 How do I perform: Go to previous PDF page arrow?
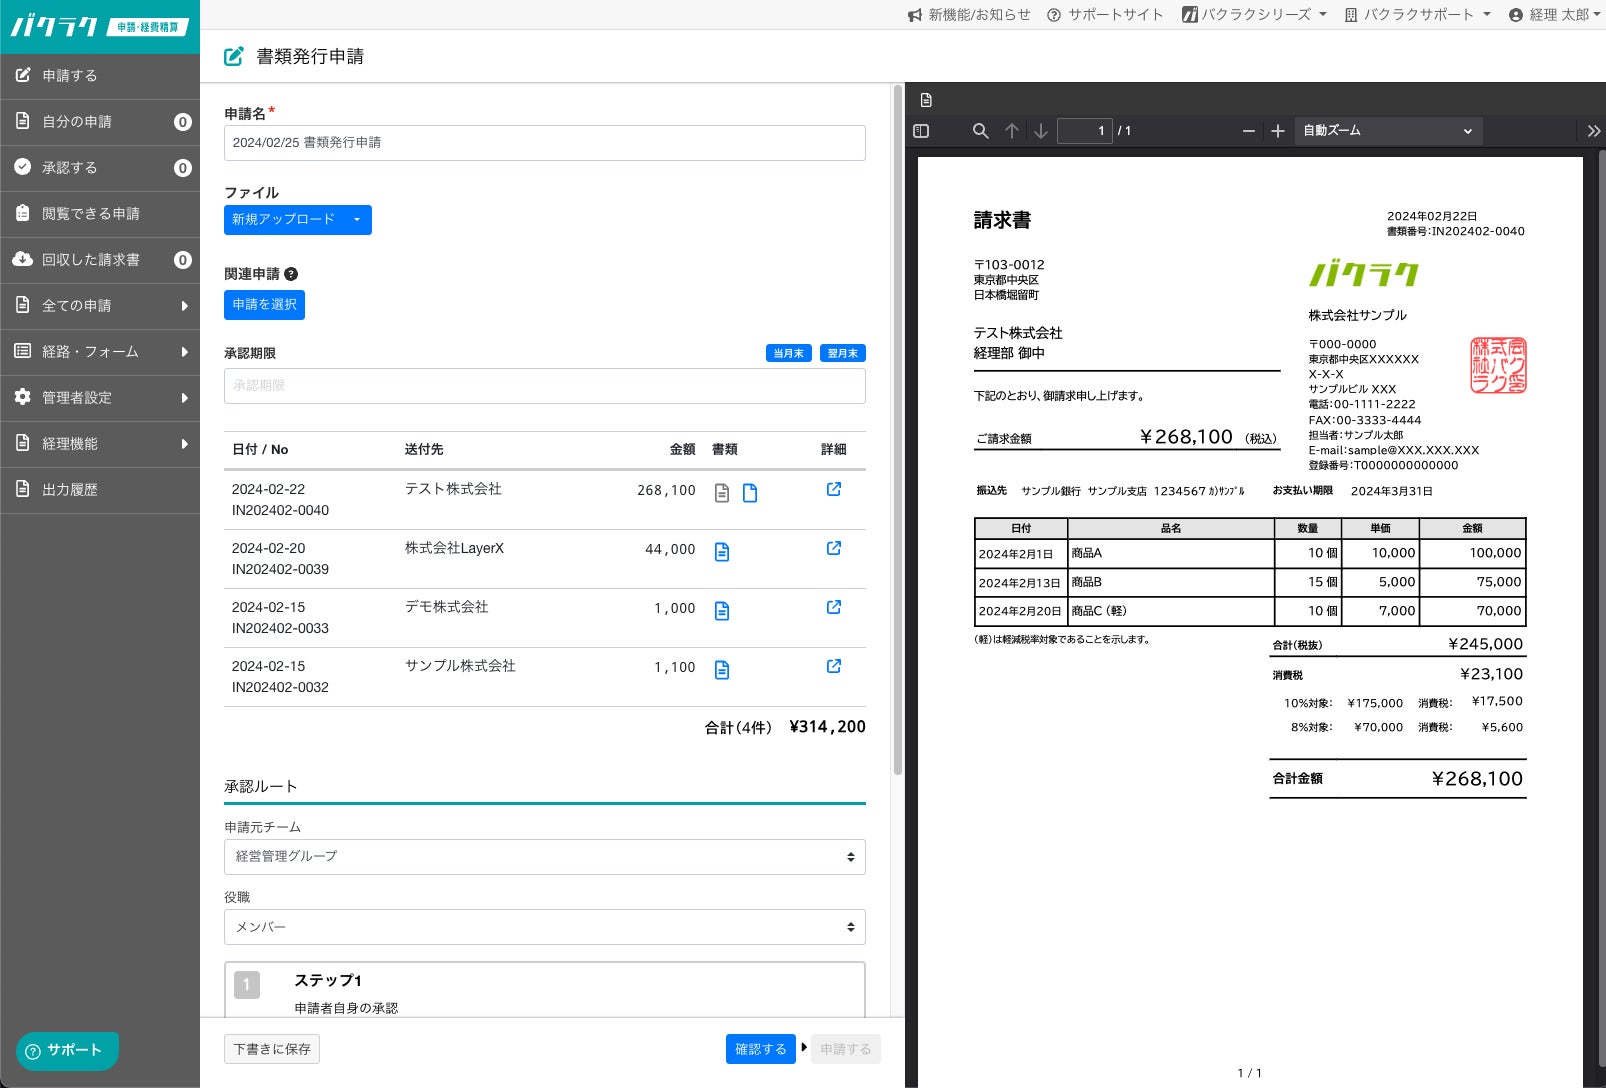1012,131
